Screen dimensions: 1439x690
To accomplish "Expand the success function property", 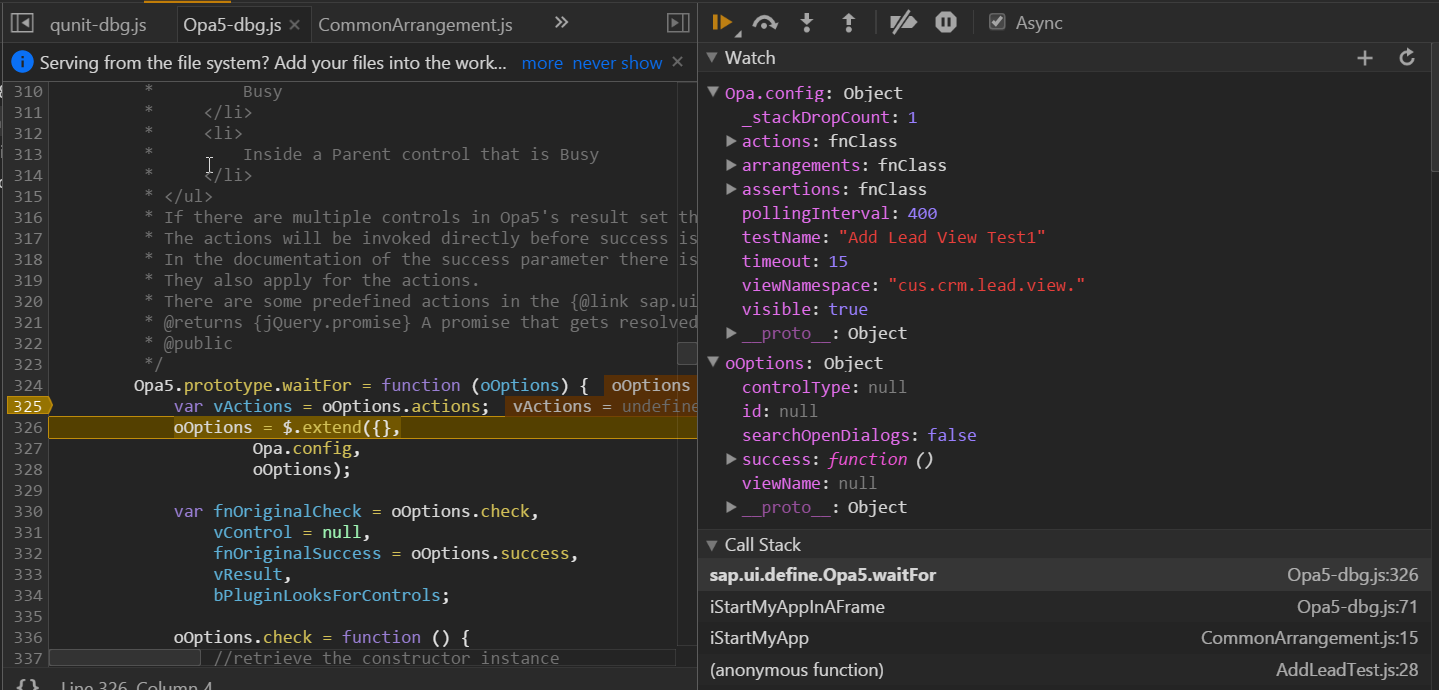I will pyautogui.click(x=731, y=459).
